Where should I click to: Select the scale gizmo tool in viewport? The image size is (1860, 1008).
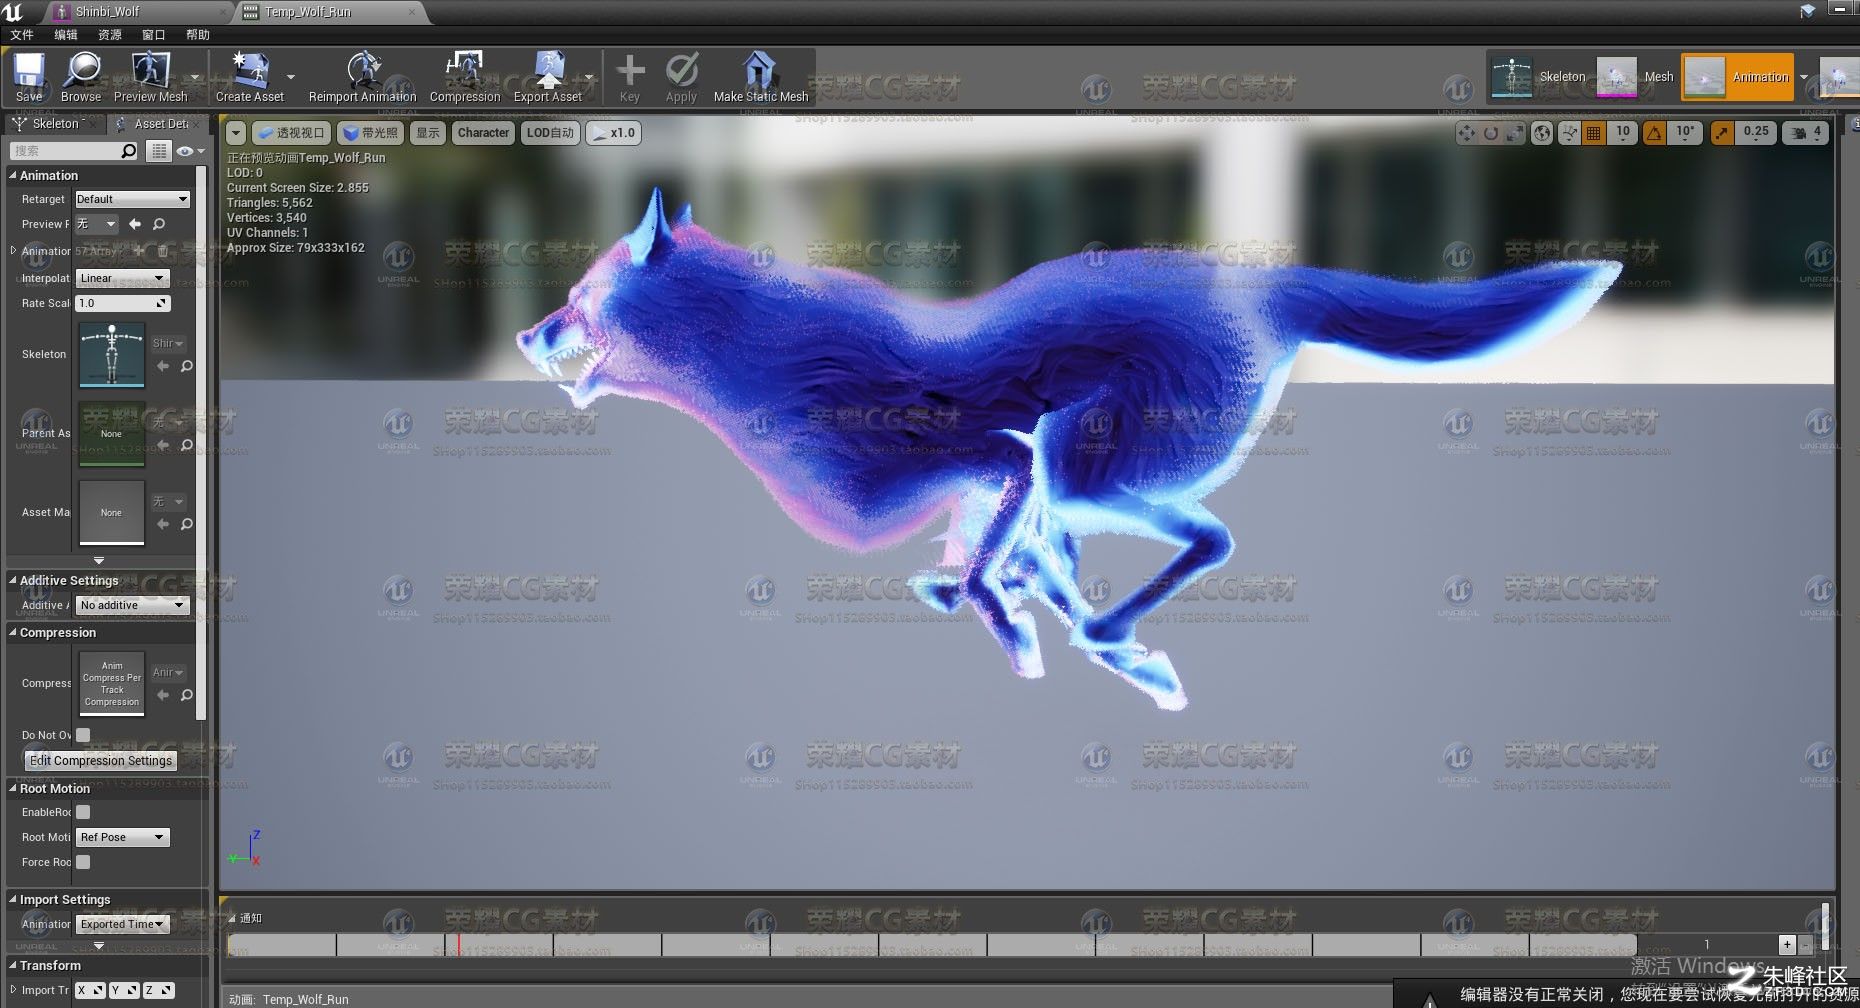click(1514, 132)
